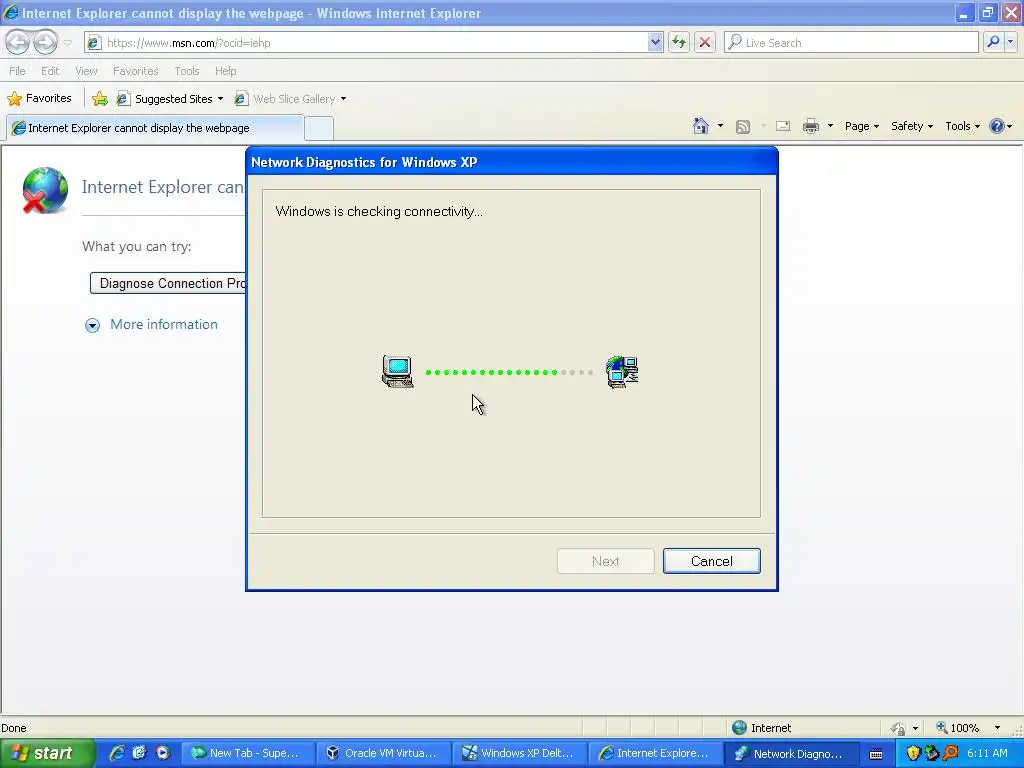Click Diagnose Connection Problems button
Image resolution: width=1024 pixels, height=768 pixels.
(x=168, y=283)
